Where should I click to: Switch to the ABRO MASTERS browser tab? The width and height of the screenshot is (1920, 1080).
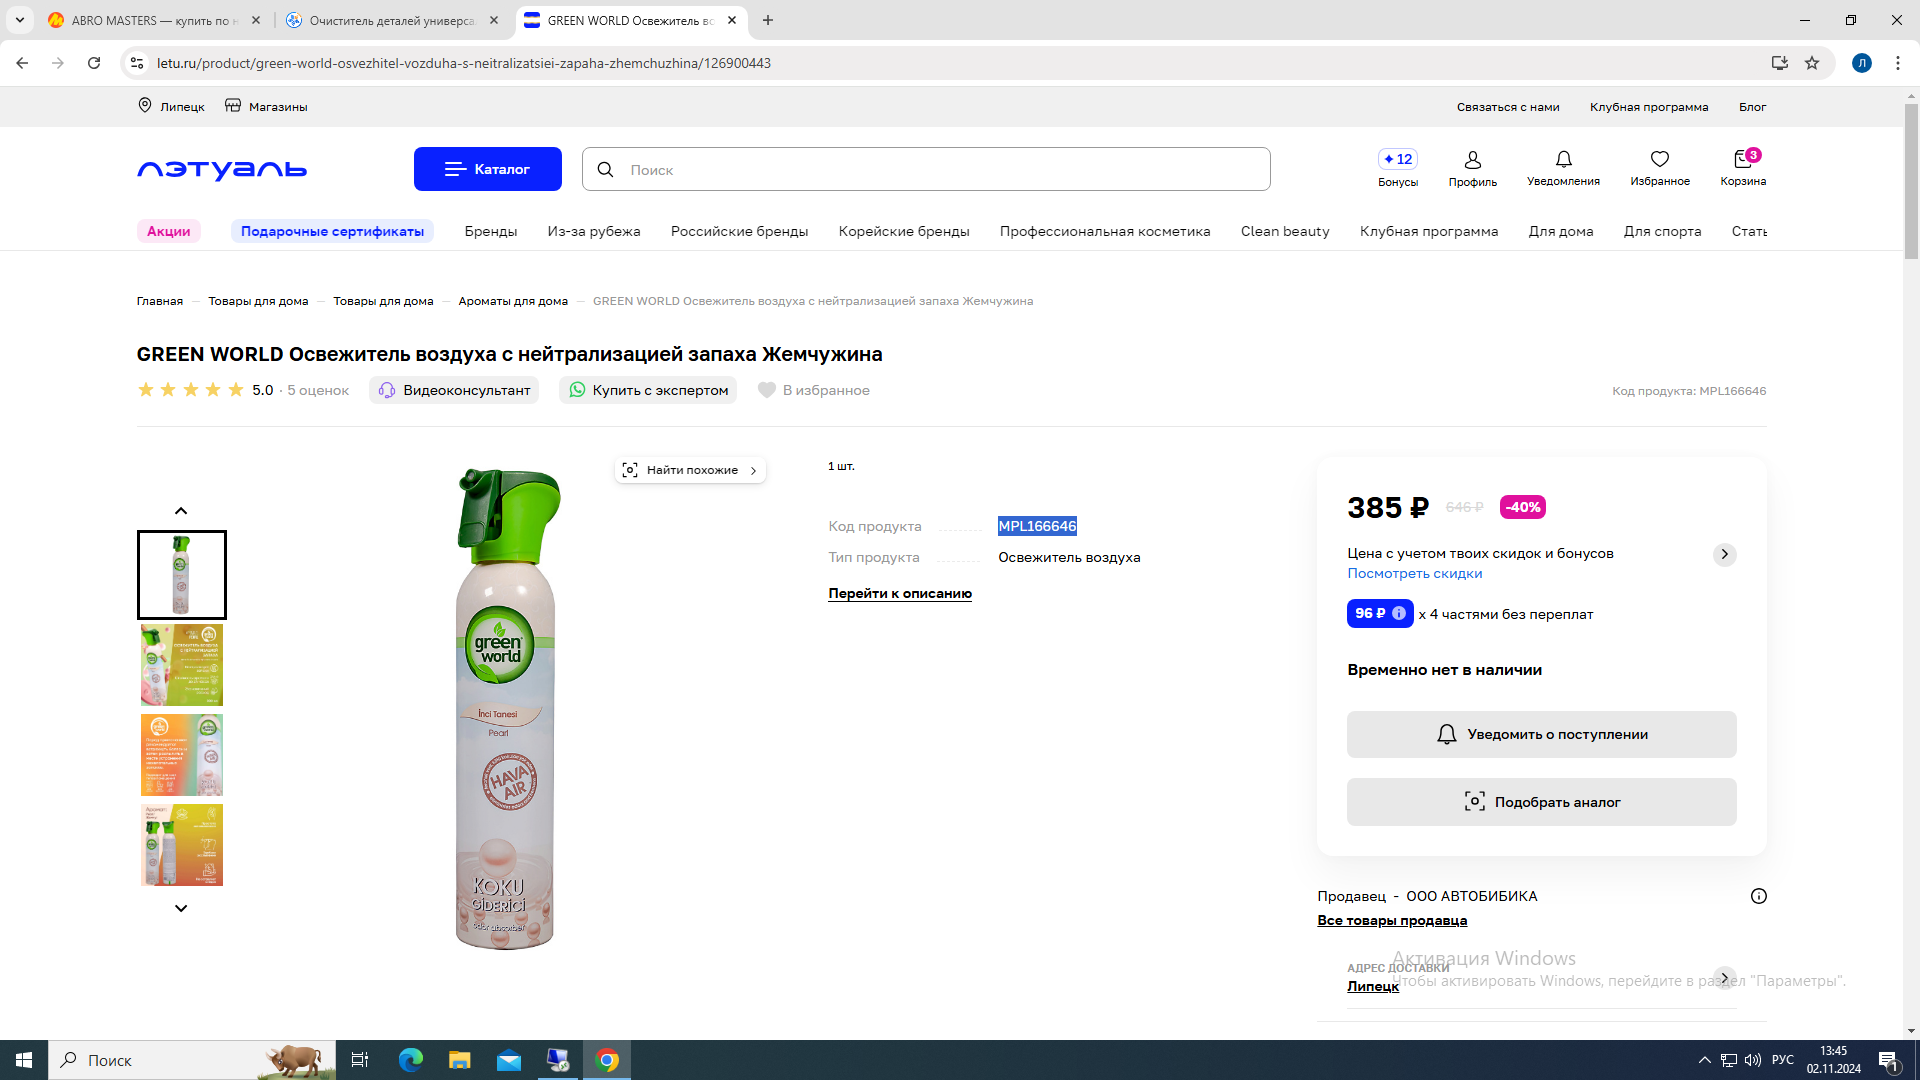(x=155, y=20)
